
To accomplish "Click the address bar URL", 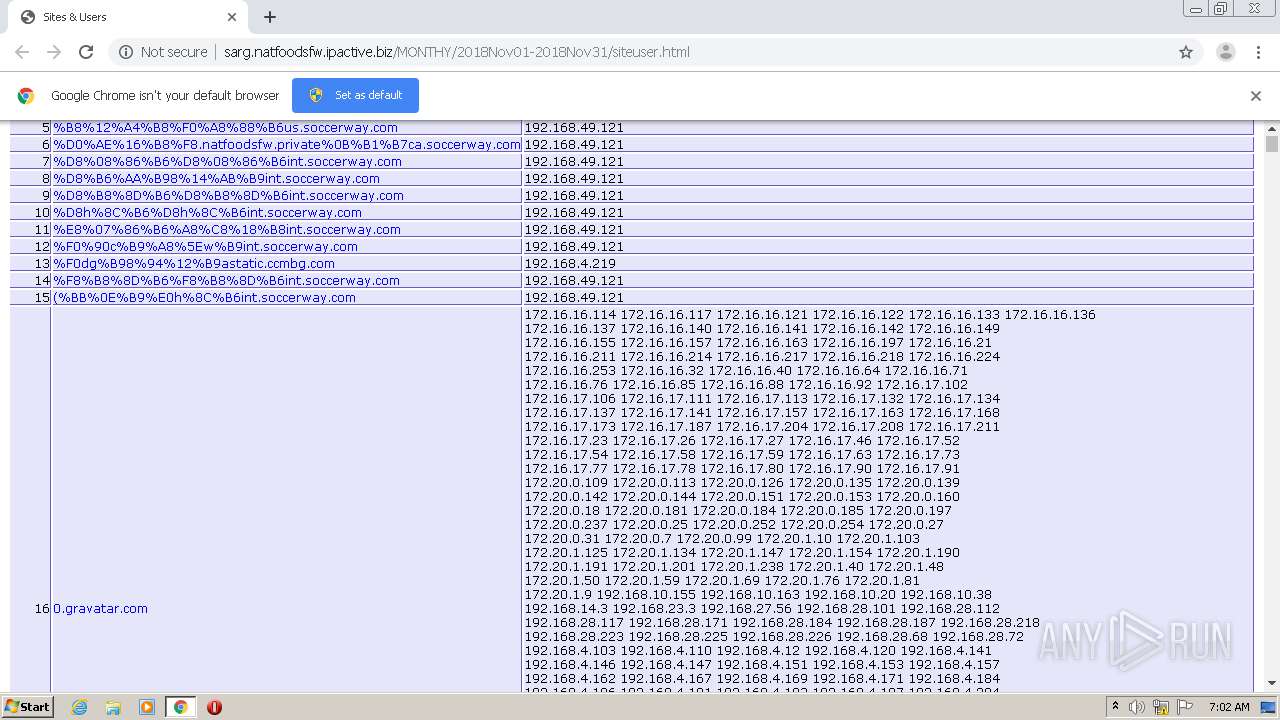I will (x=456, y=52).
